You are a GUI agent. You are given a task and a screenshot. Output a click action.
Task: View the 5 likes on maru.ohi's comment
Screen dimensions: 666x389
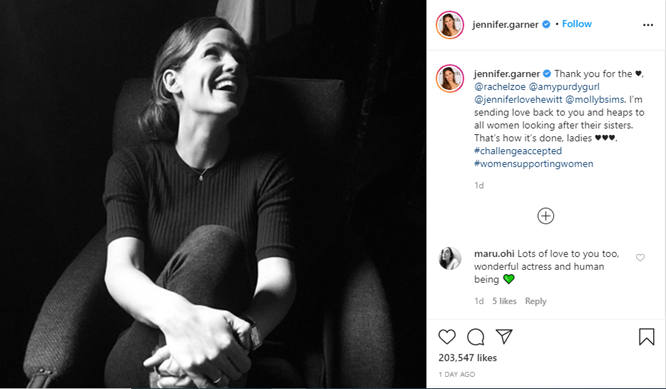click(x=504, y=301)
